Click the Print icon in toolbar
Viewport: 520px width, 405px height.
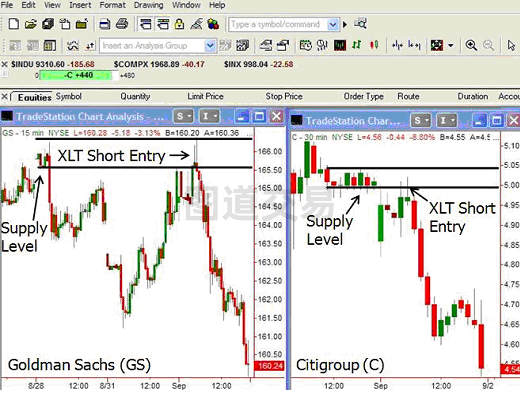122,24
